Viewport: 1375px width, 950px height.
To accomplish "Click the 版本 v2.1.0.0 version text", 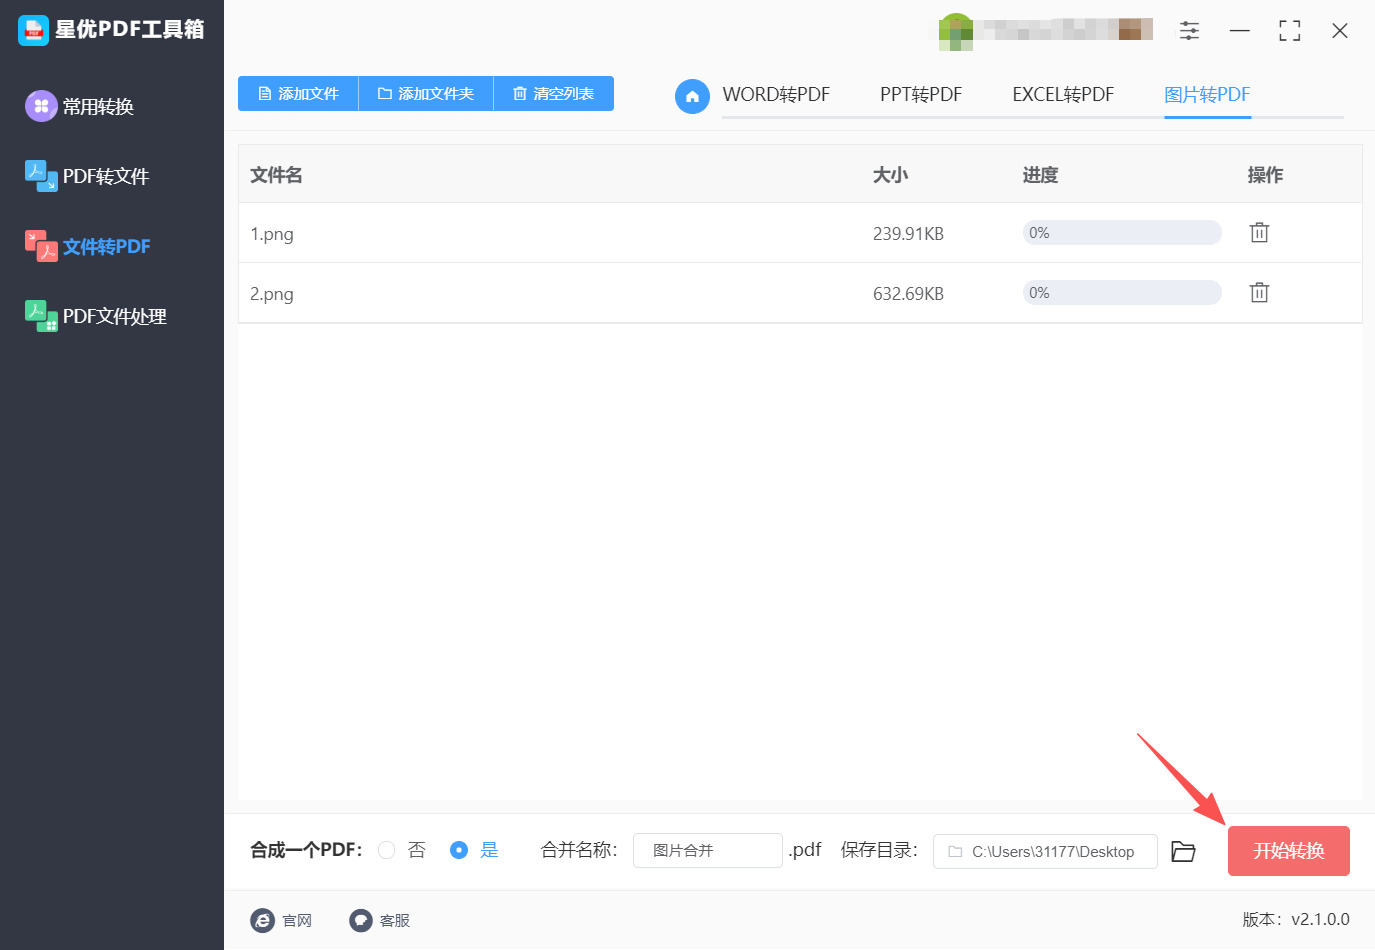I will point(1296,920).
